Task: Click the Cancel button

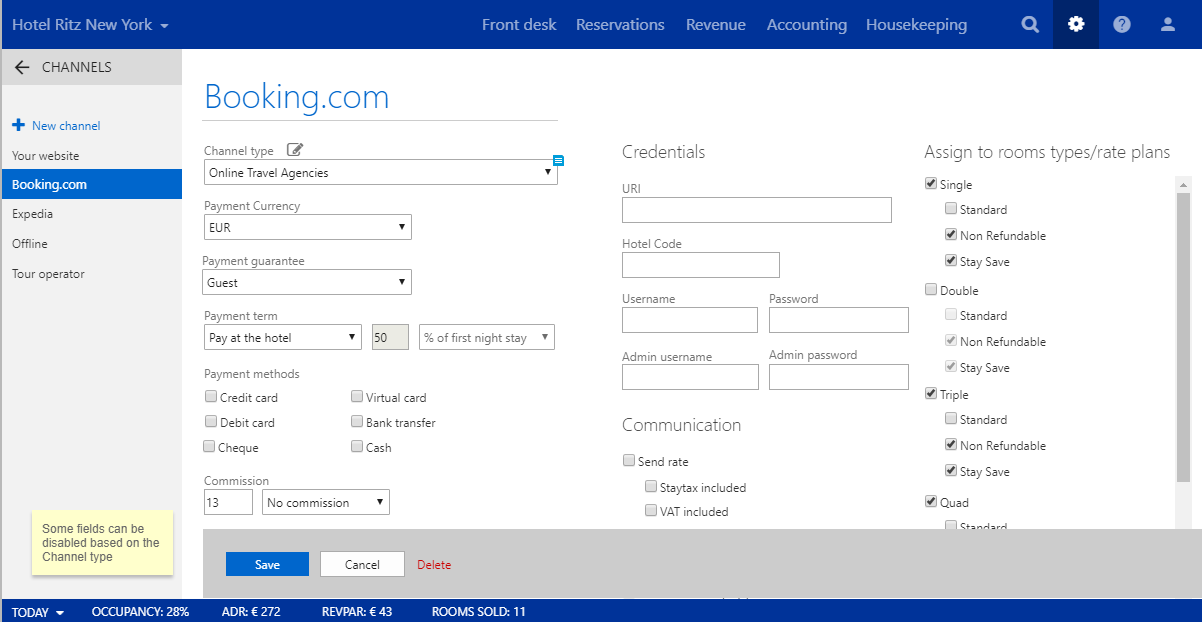Action: point(362,564)
